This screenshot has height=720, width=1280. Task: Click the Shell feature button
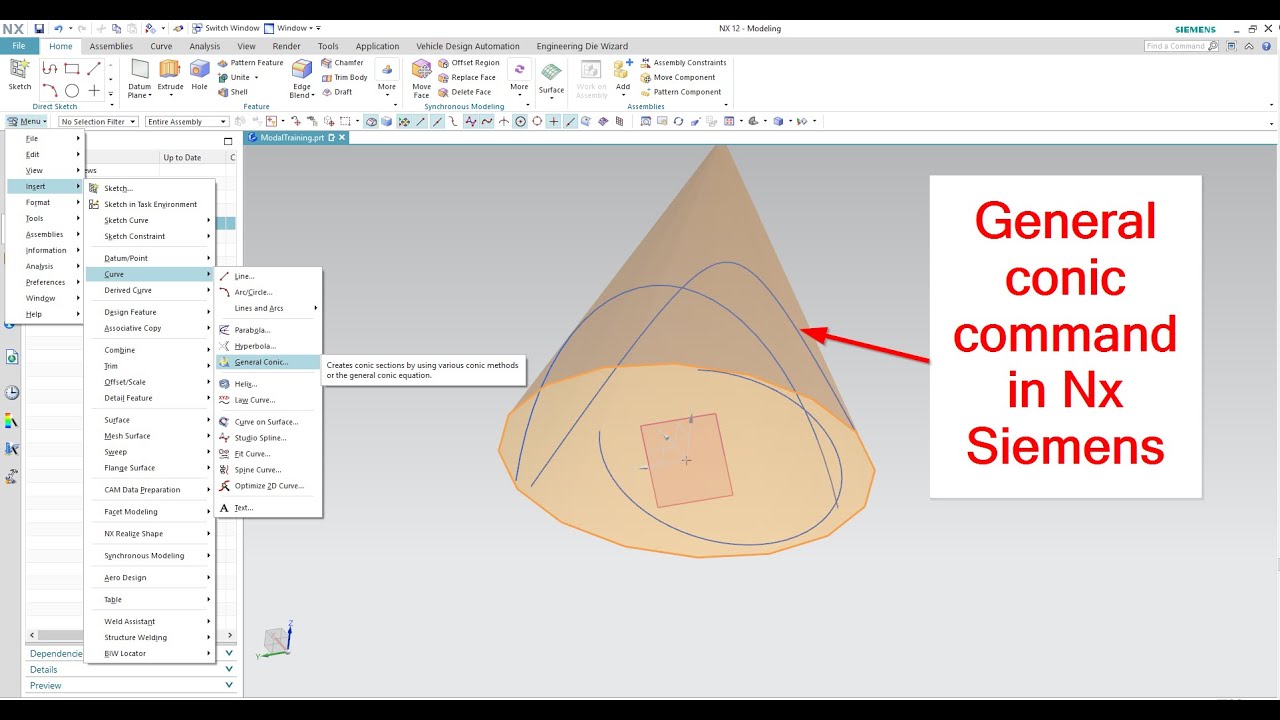click(x=232, y=92)
